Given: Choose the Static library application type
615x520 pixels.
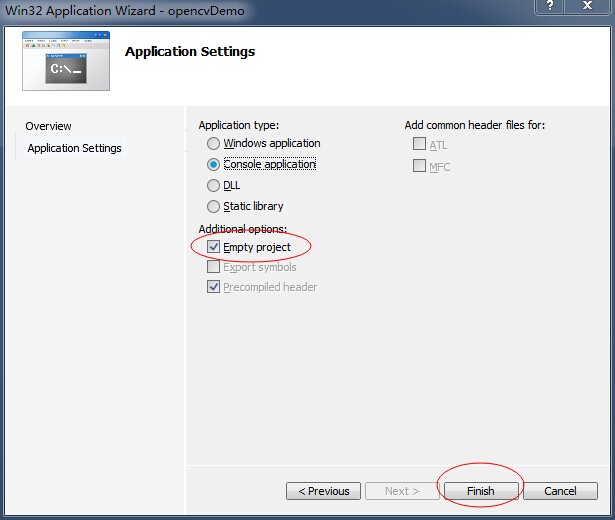Looking at the screenshot, I should tap(213, 206).
